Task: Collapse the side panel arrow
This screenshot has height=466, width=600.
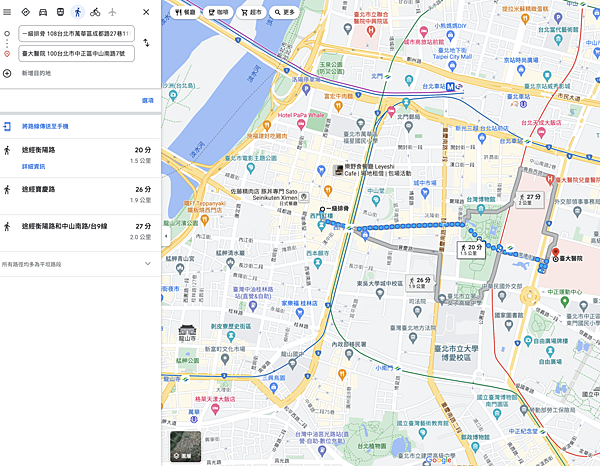Action: coord(166,236)
